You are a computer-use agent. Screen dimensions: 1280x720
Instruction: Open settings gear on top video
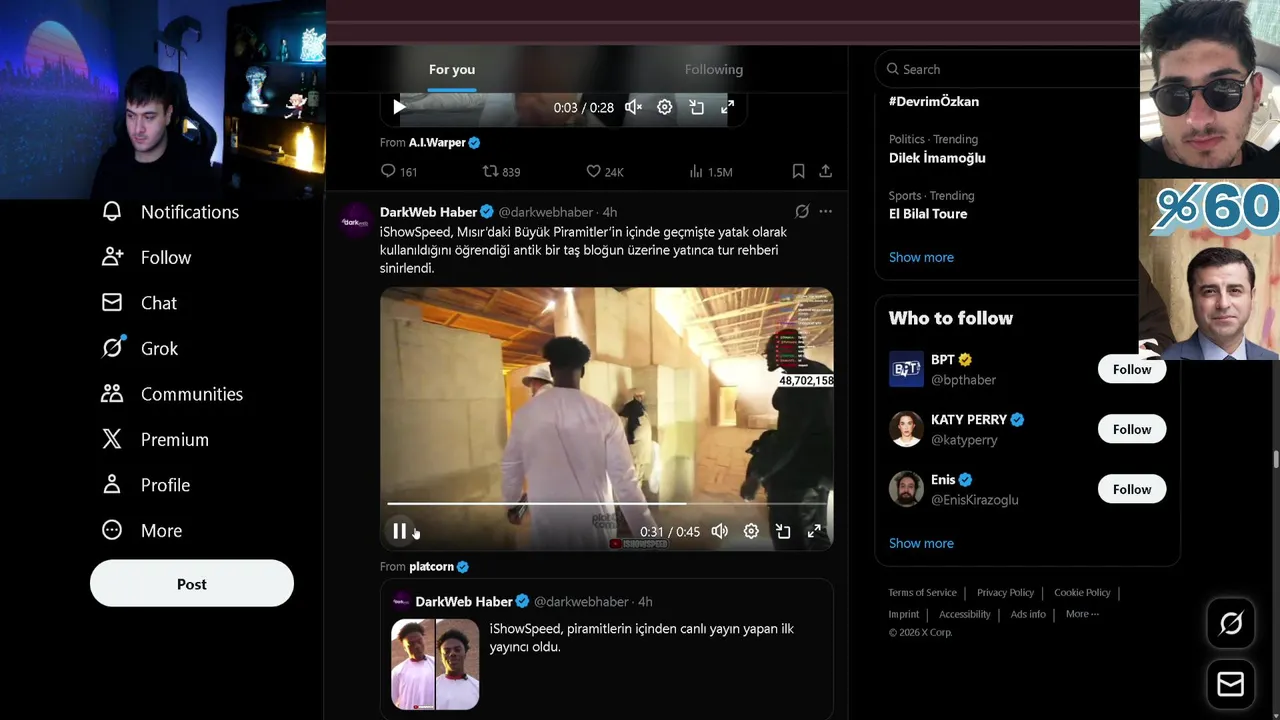[x=664, y=107]
